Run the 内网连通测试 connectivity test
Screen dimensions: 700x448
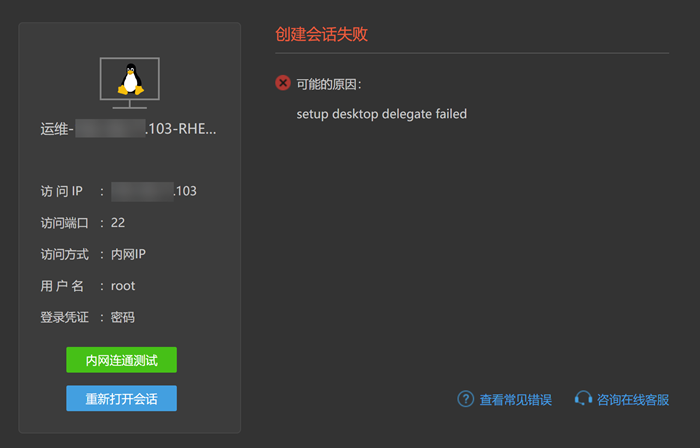click(x=121, y=360)
